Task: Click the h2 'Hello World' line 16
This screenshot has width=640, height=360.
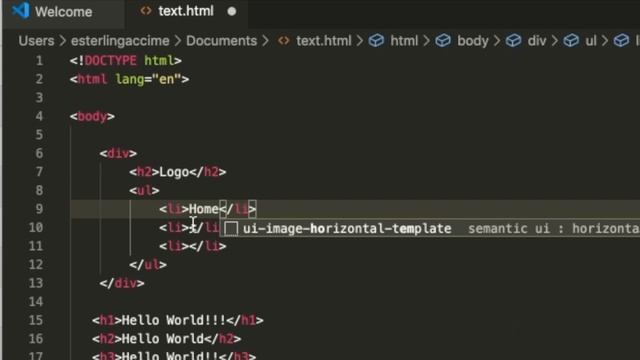Action: [167, 339]
